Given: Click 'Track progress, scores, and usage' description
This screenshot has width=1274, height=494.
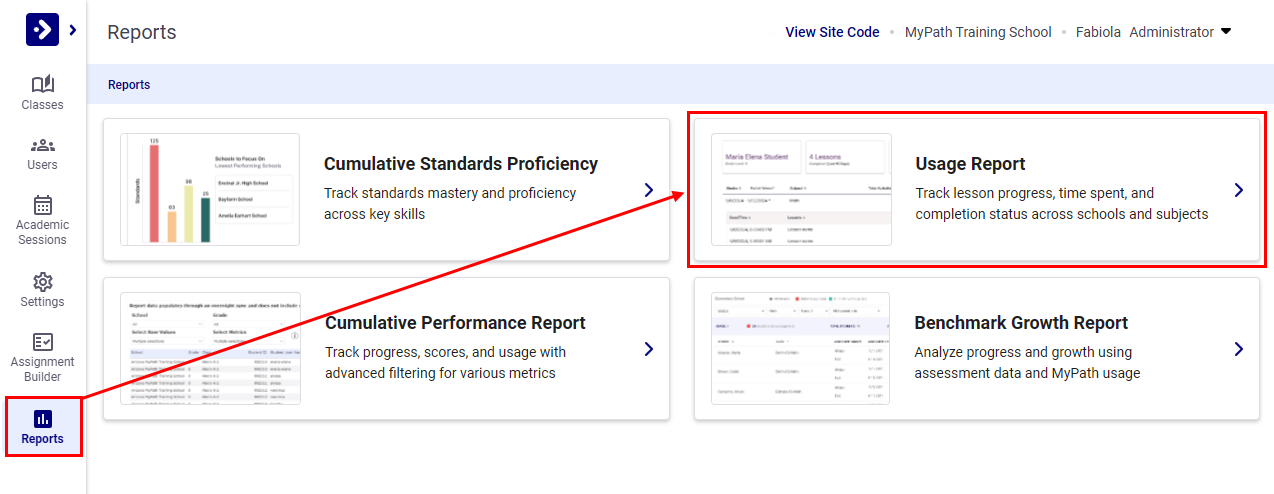Looking at the screenshot, I should point(446,362).
